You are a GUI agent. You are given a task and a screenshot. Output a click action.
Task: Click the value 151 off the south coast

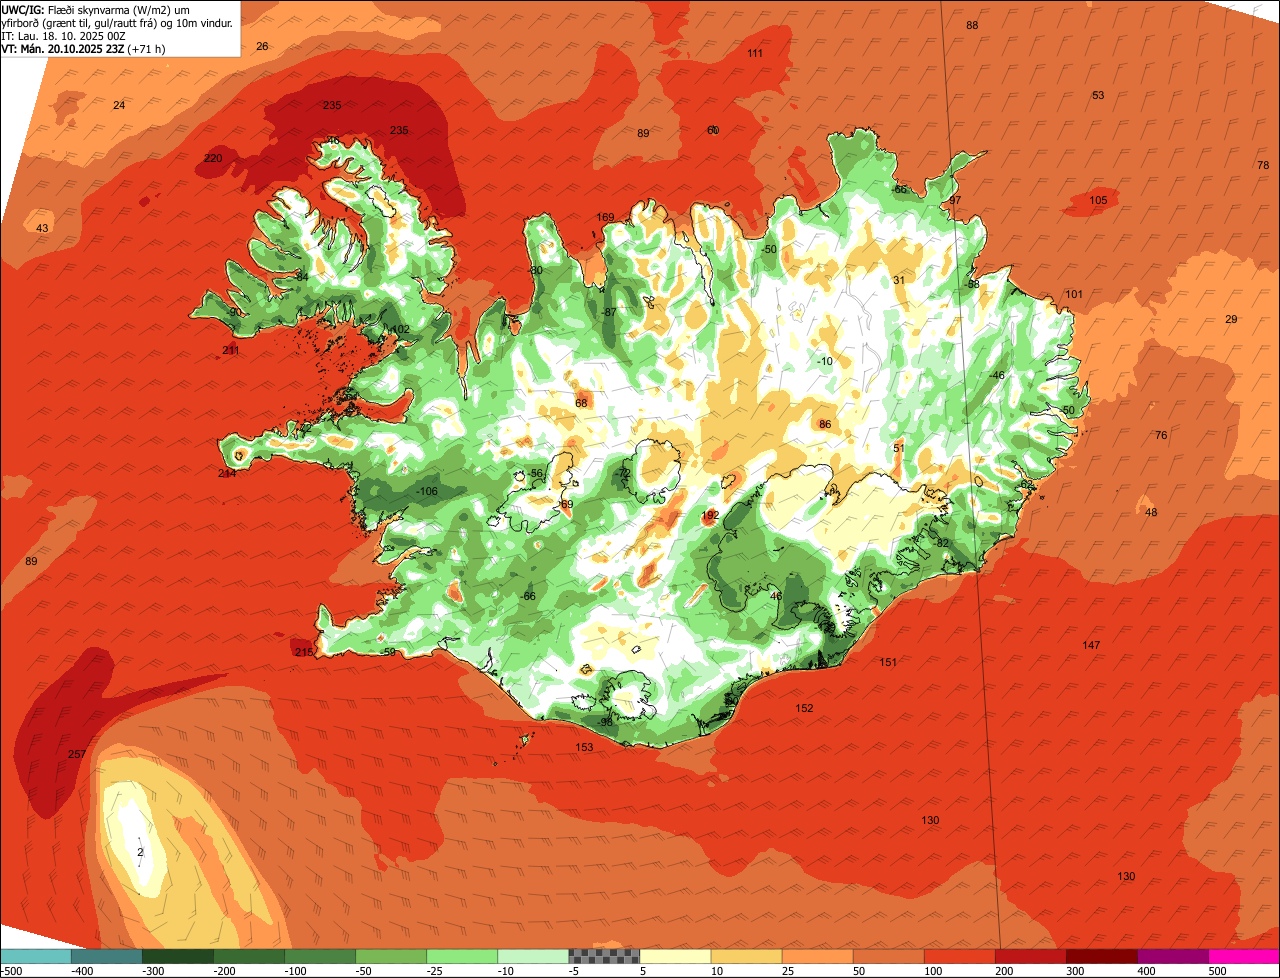point(888,662)
